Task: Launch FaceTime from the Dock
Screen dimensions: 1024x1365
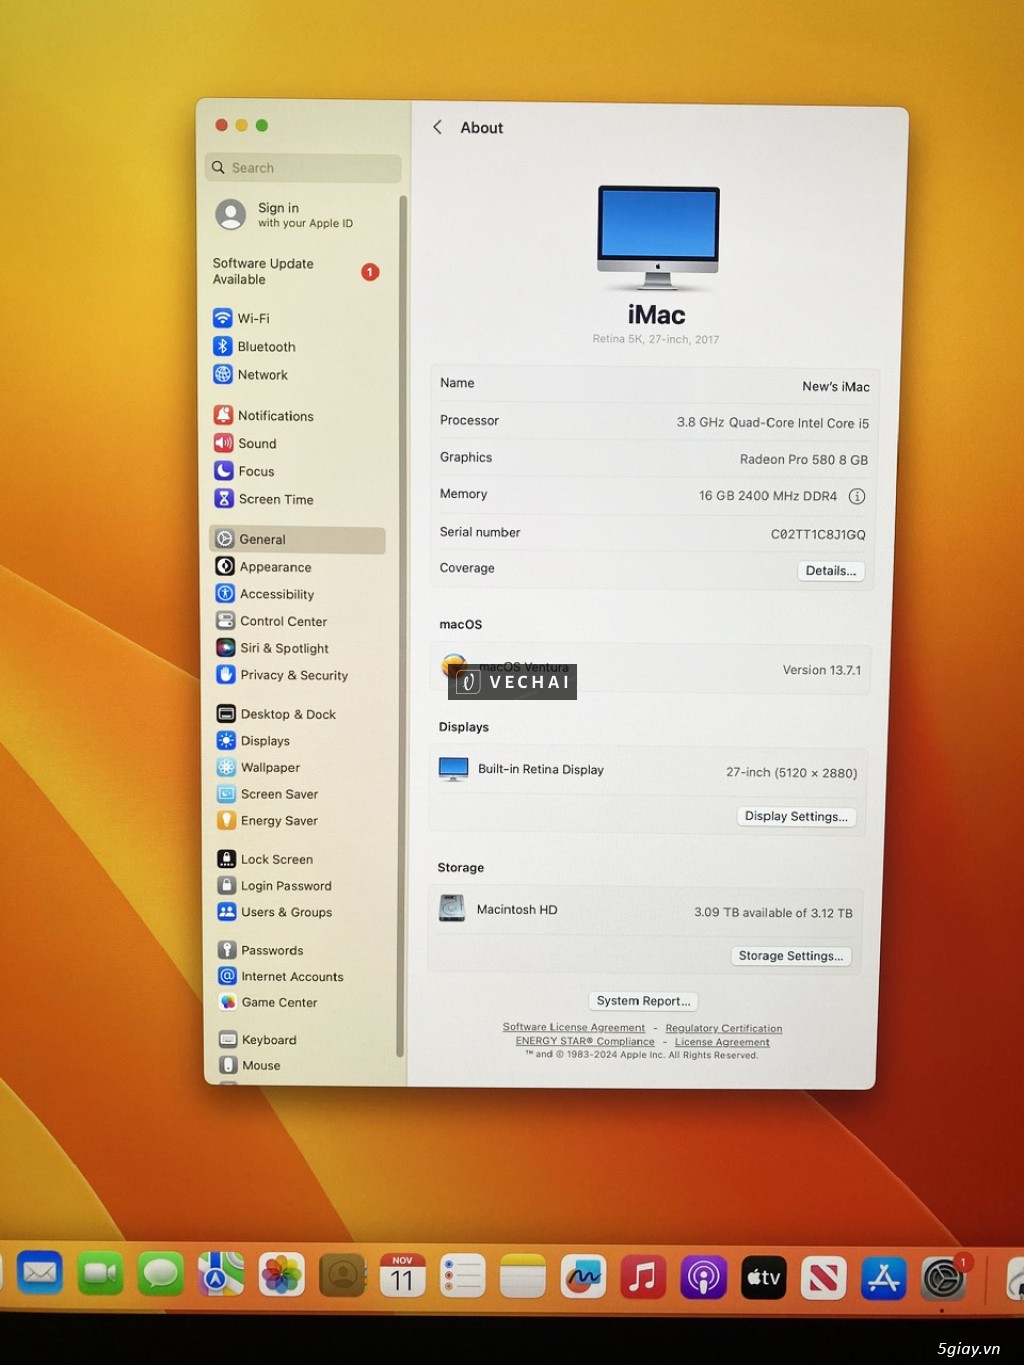Action: (x=100, y=1273)
